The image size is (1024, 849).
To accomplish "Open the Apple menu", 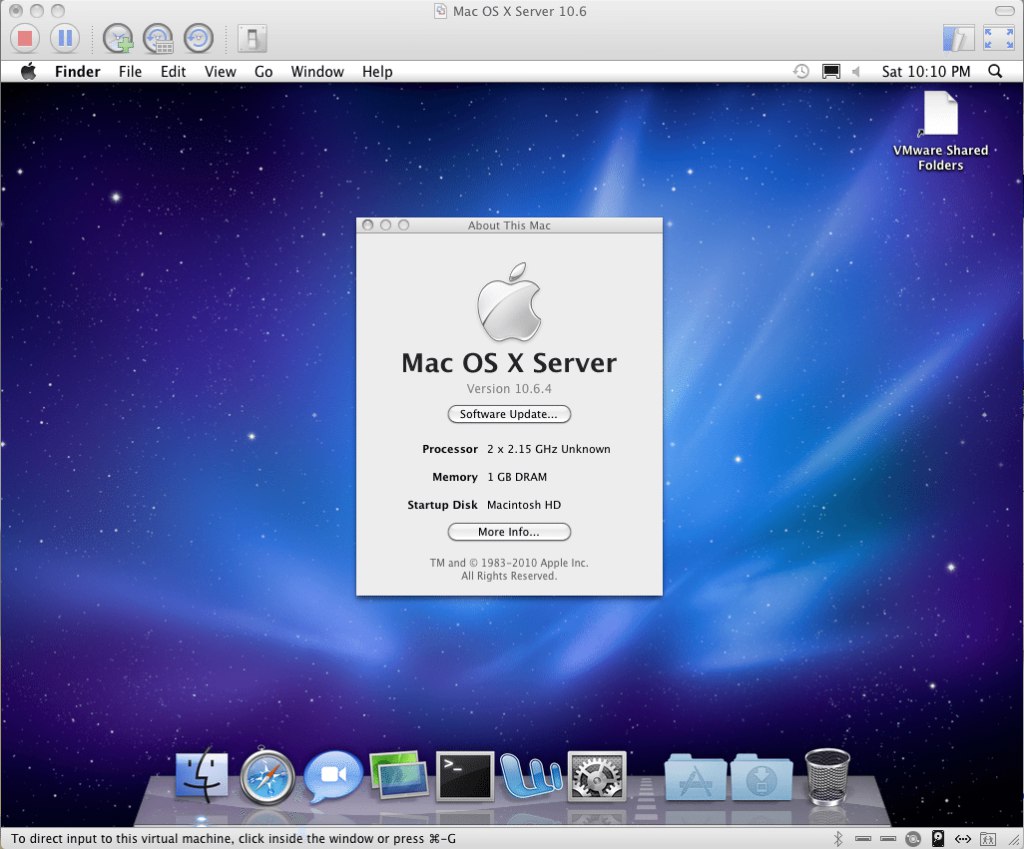I will click(28, 71).
